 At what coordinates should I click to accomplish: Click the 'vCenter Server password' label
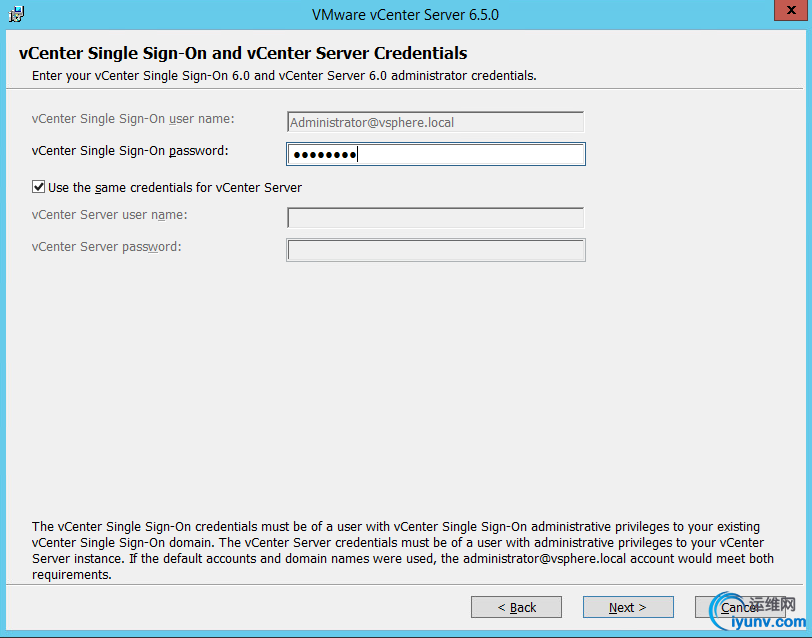tap(107, 246)
